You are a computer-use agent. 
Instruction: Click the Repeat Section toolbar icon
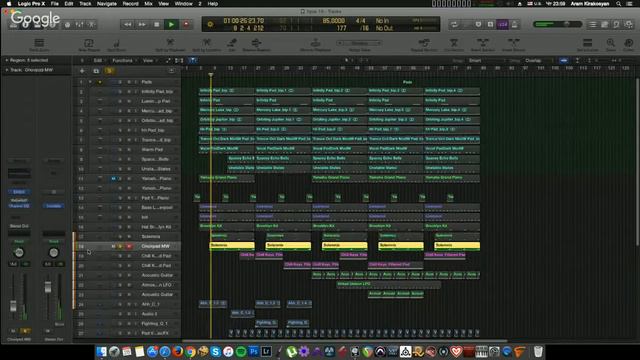424,44
